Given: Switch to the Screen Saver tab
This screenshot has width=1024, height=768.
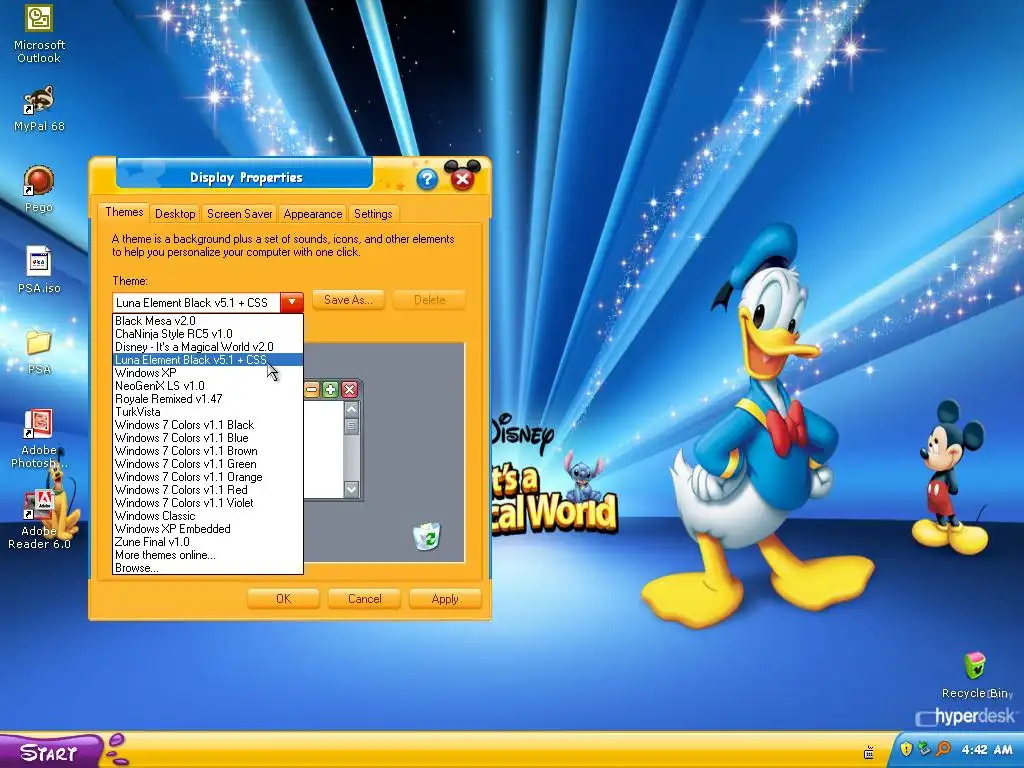Looking at the screenshot, I should click(240, 214).
